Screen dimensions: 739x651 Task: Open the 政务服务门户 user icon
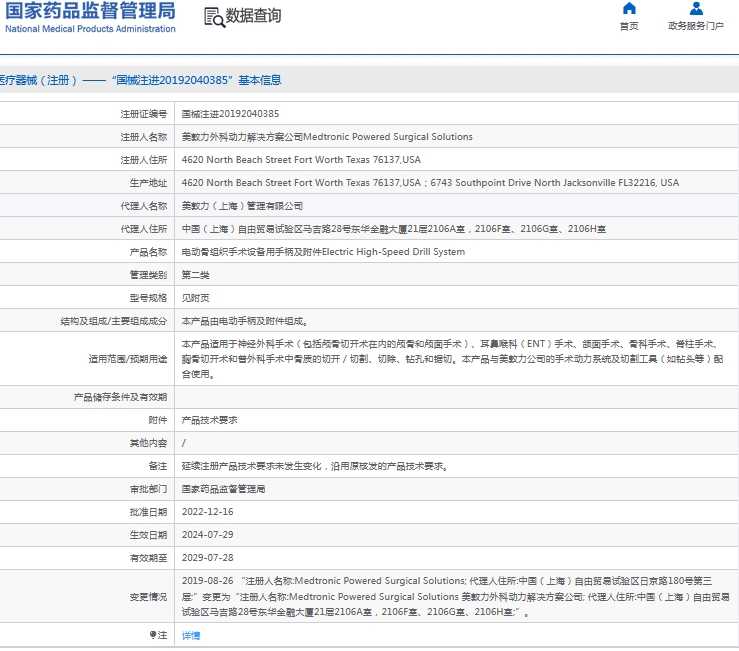click(x=696, y=8)
